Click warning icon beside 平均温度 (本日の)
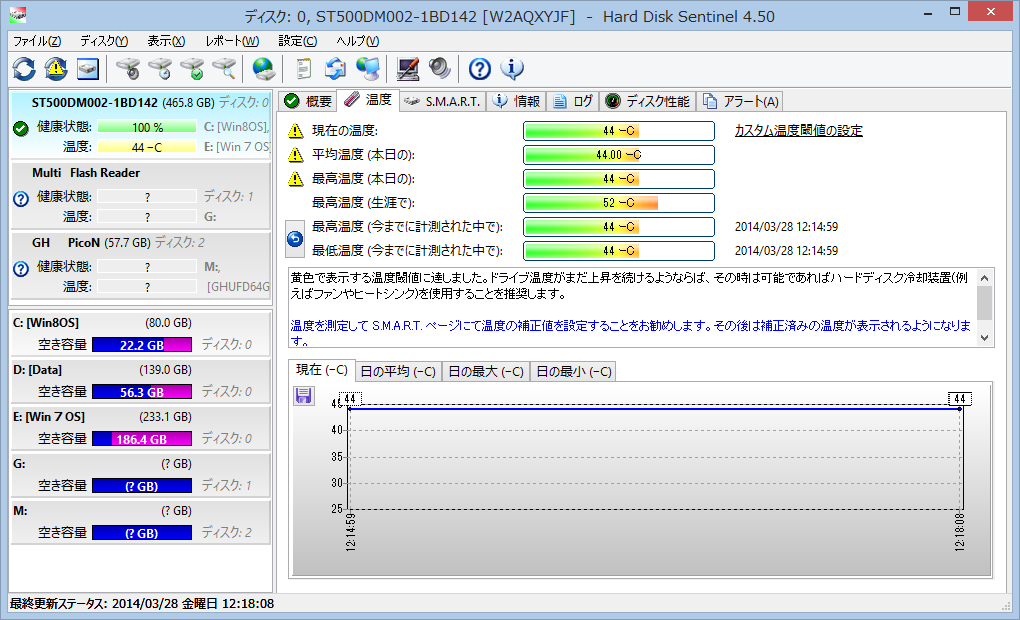The width and height of the screenshot is (1020, 620). click(x=296, y=155)
